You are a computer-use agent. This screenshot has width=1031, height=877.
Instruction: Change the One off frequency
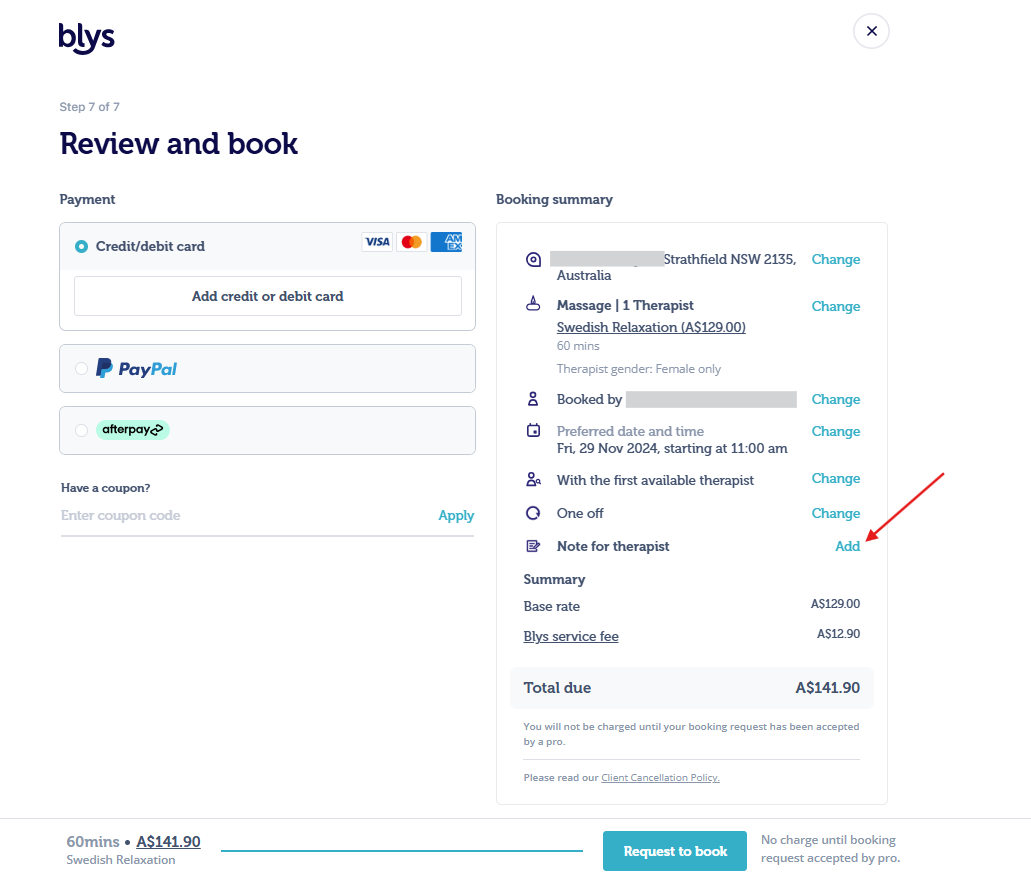point(836,513)
